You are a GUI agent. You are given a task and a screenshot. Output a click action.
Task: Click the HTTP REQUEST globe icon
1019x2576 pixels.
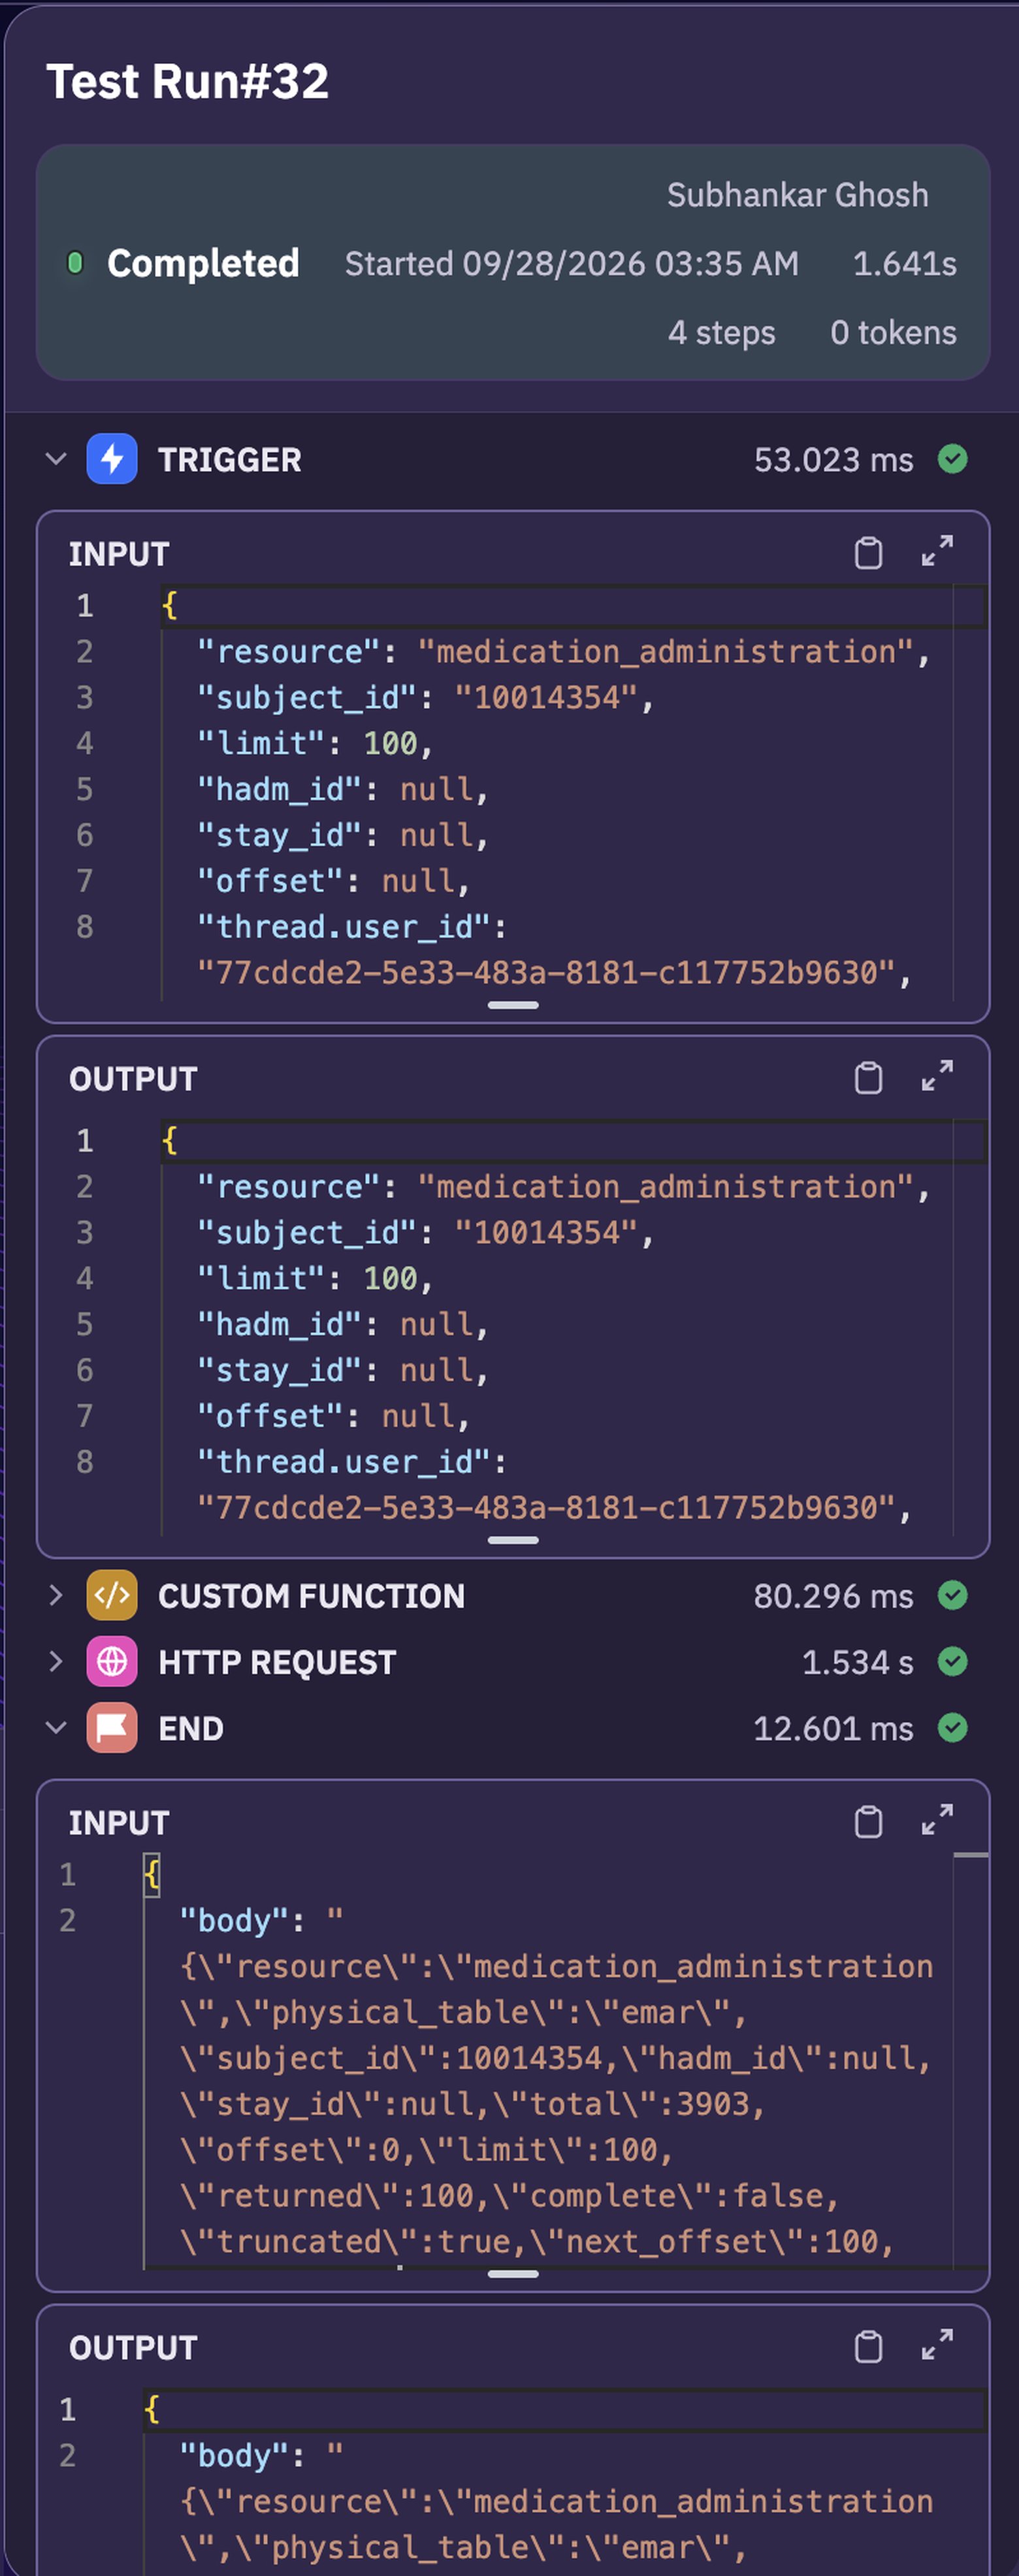point(112,1661)
